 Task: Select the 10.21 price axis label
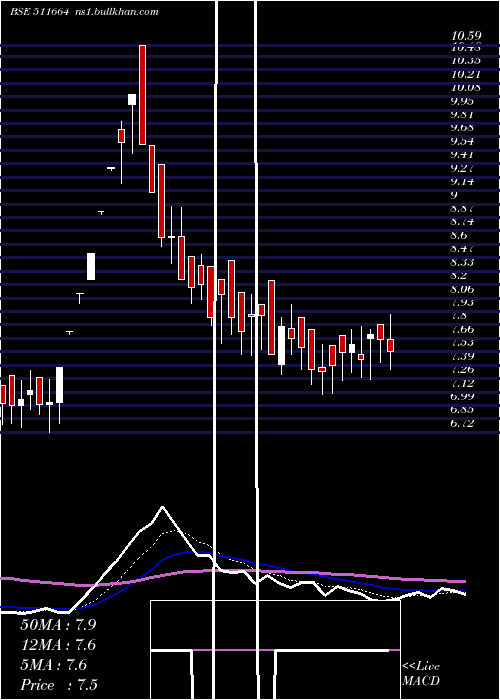point(466,74)
